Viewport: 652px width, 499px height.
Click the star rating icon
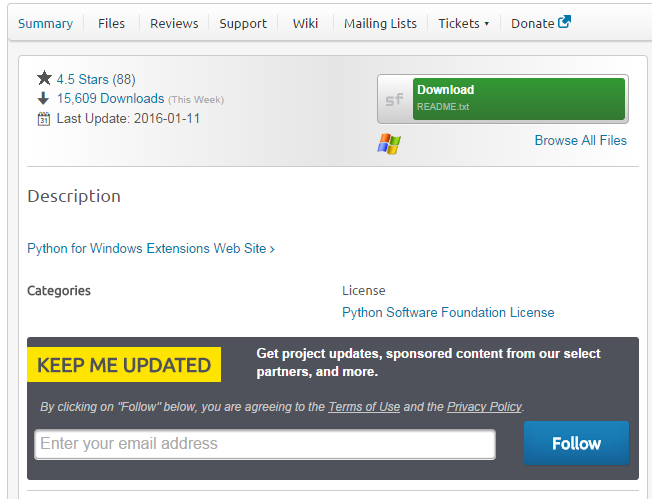pos(44,78)
